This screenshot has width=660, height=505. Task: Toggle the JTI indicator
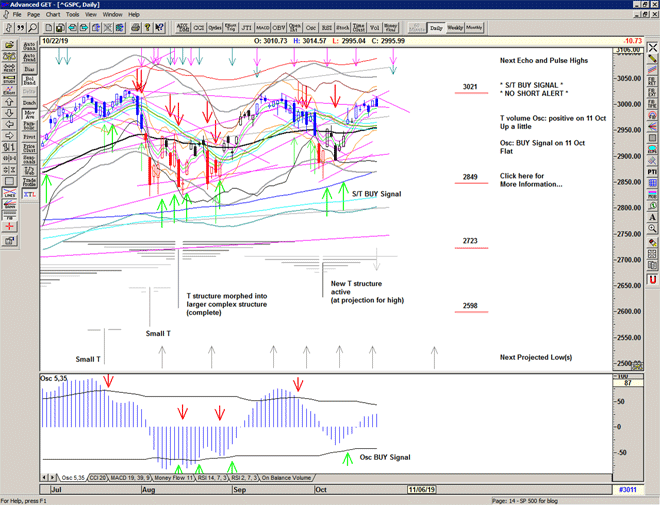pos(247,28)
